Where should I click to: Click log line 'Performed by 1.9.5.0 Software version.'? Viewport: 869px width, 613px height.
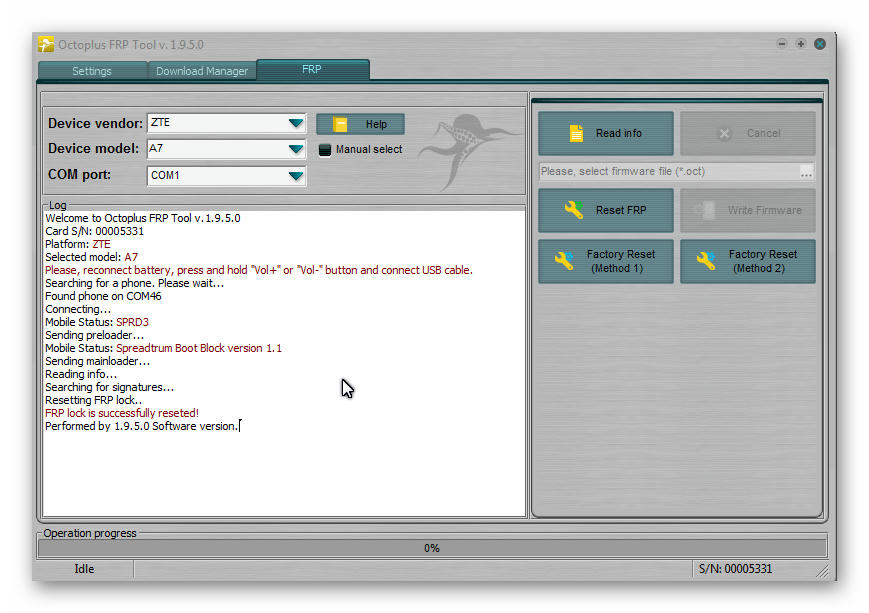[x=142, y=426]
